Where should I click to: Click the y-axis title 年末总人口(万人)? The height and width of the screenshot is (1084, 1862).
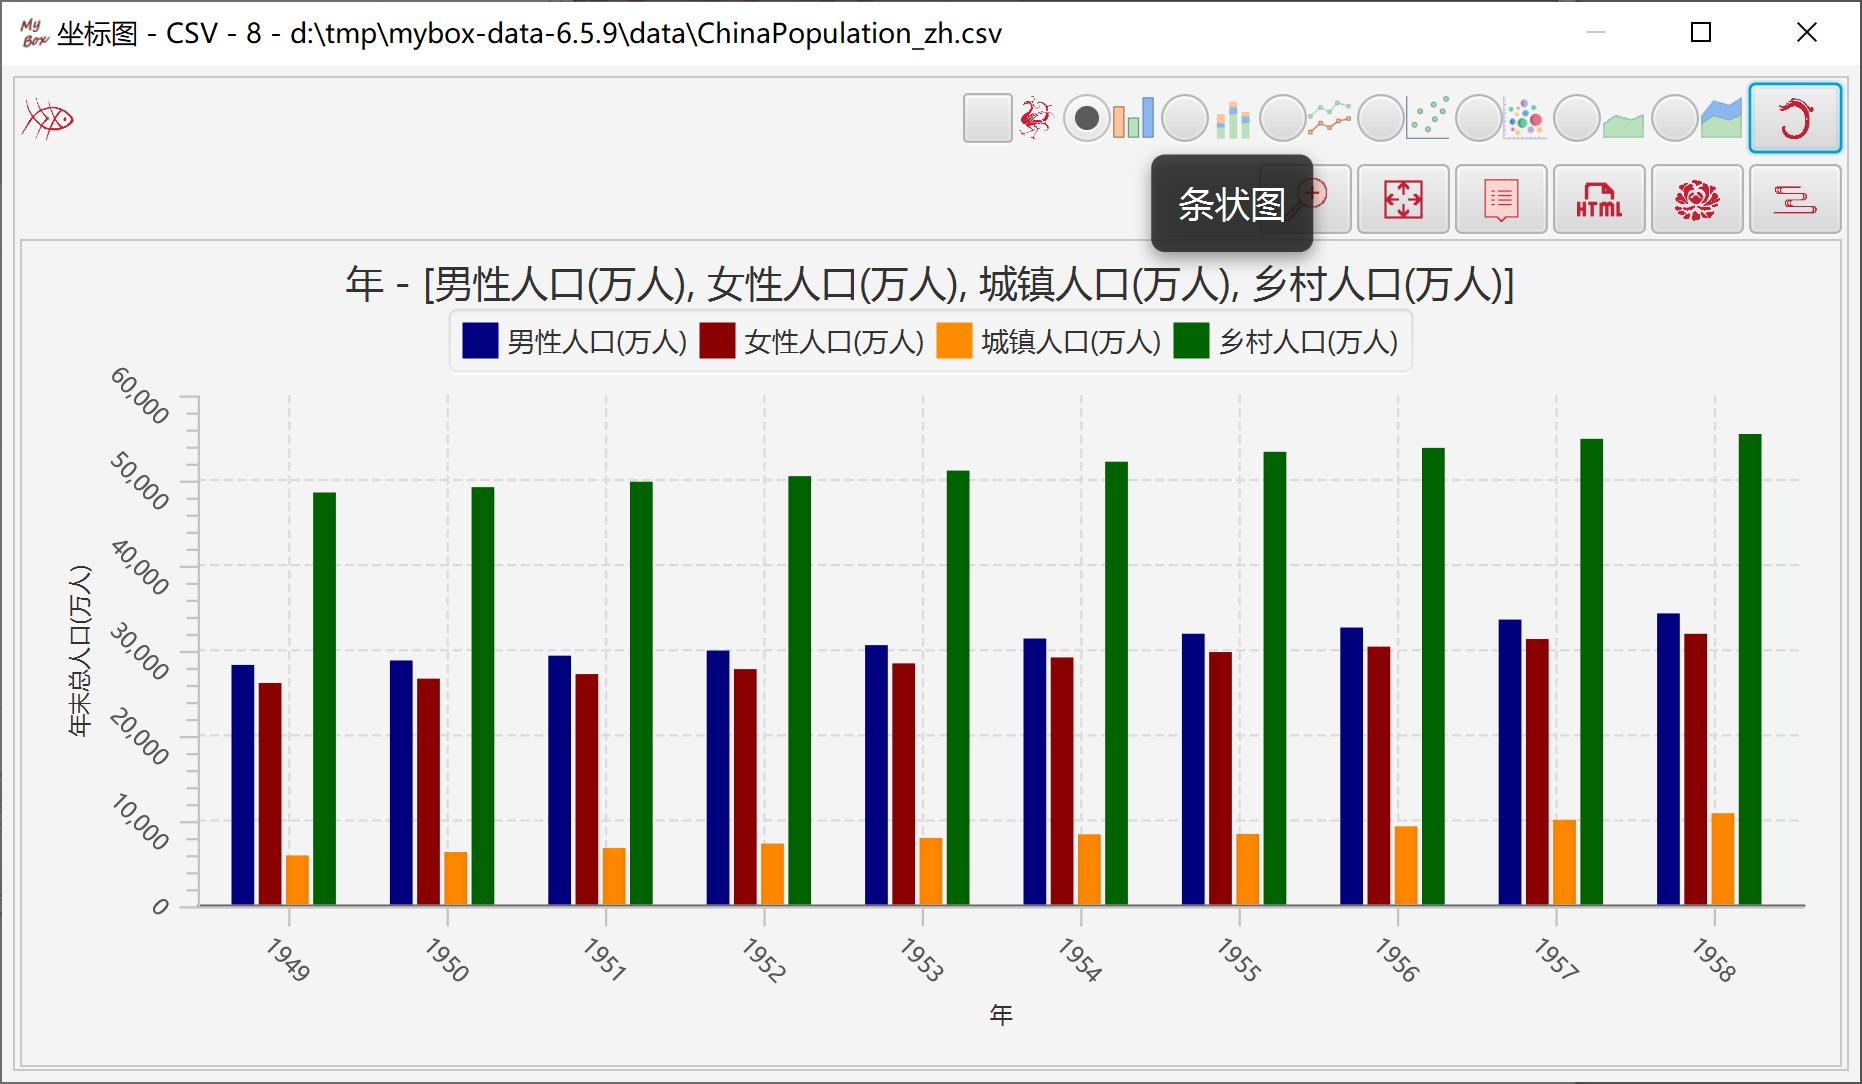click(80, 651)
